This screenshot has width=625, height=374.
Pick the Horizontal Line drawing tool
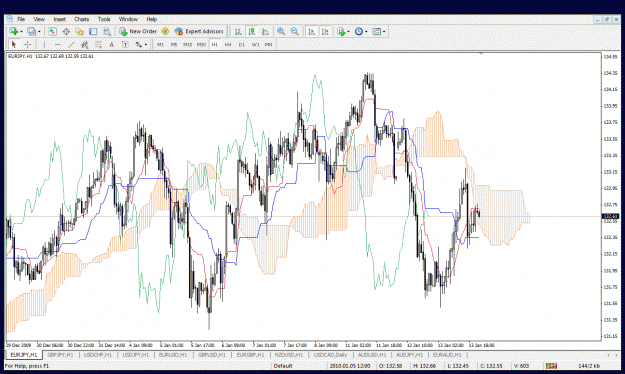[x=58, y=44]
